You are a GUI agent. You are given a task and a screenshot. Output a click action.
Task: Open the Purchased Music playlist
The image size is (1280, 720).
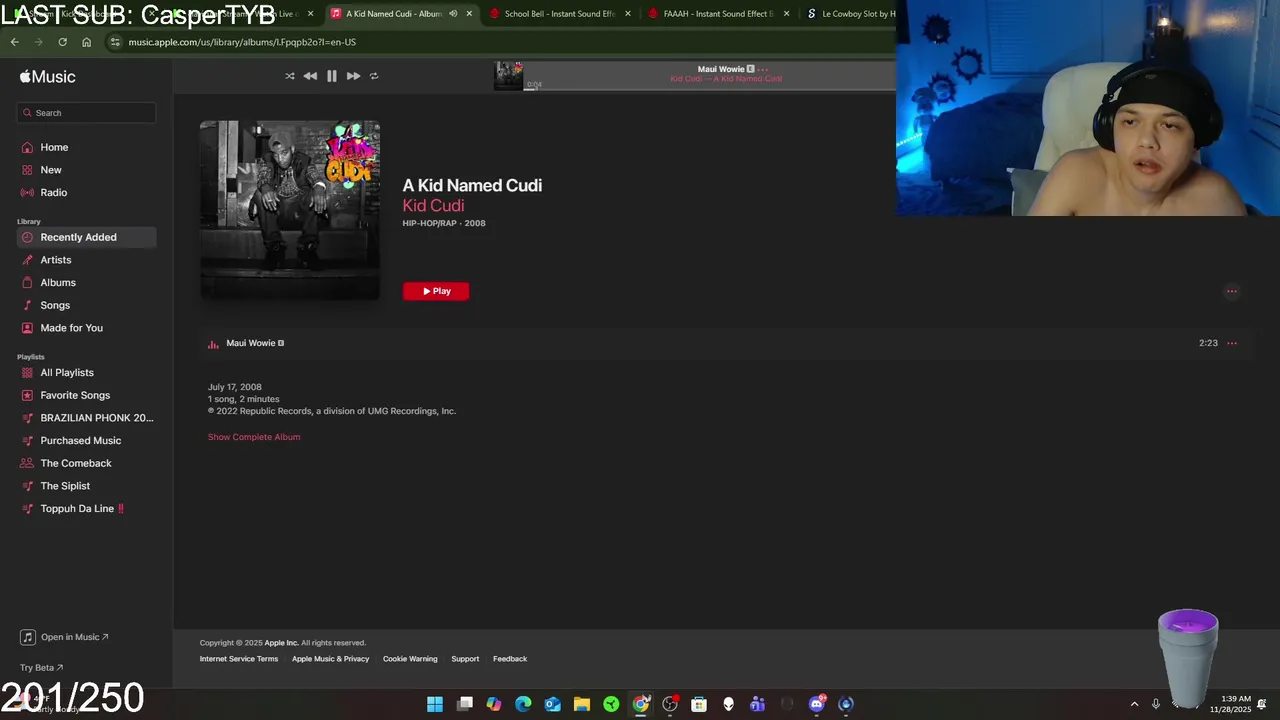[80, 441]
